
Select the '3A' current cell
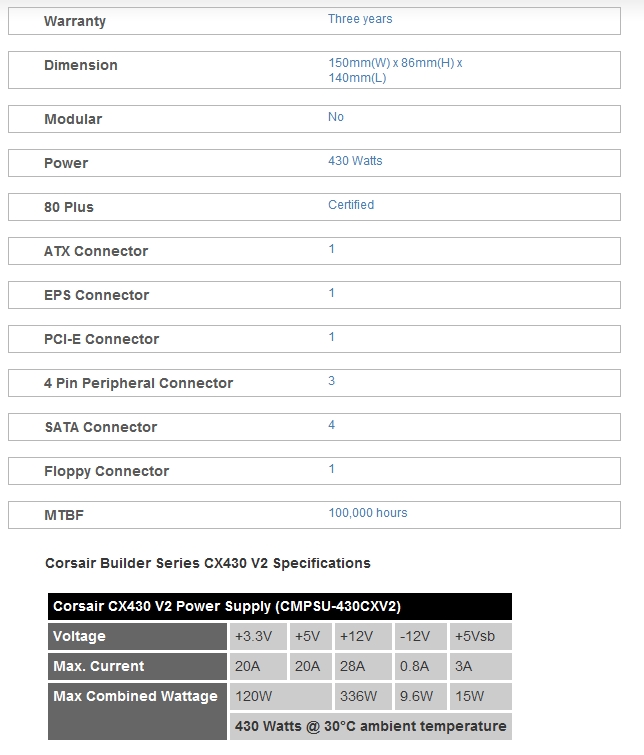481,666
